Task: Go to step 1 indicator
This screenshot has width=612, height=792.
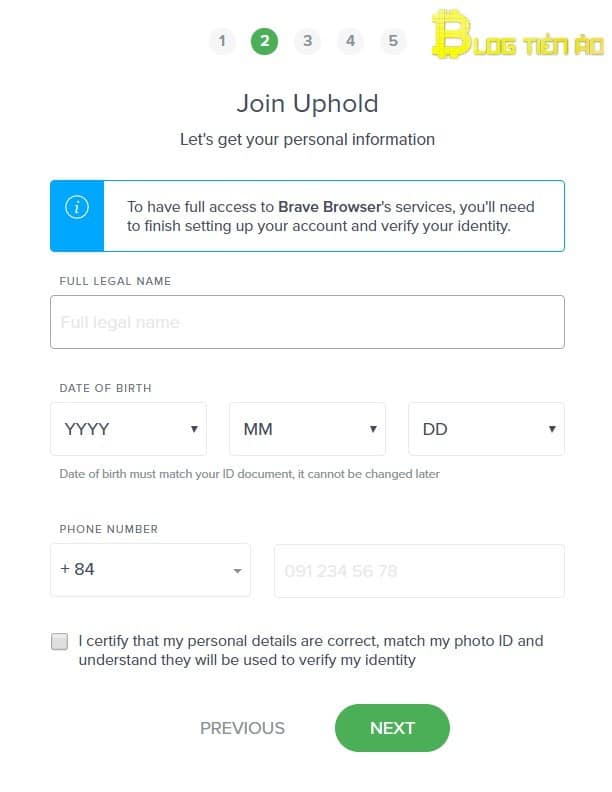Action: [222, 41]
